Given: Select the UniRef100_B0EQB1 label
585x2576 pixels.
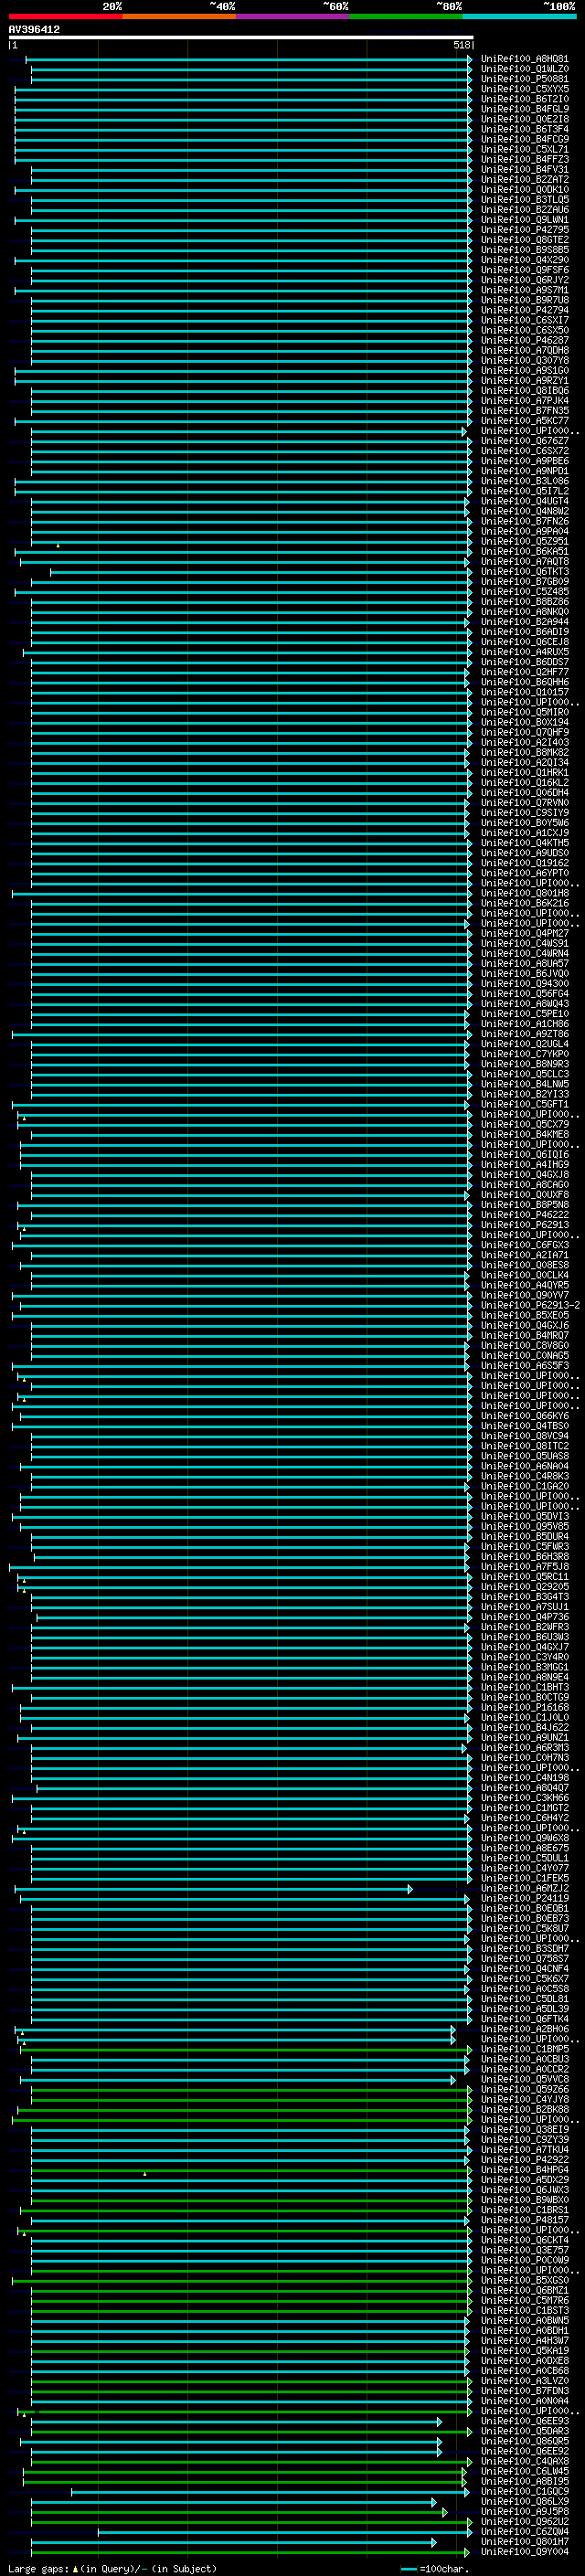Looking at the screenshot, I should 525,1908.
